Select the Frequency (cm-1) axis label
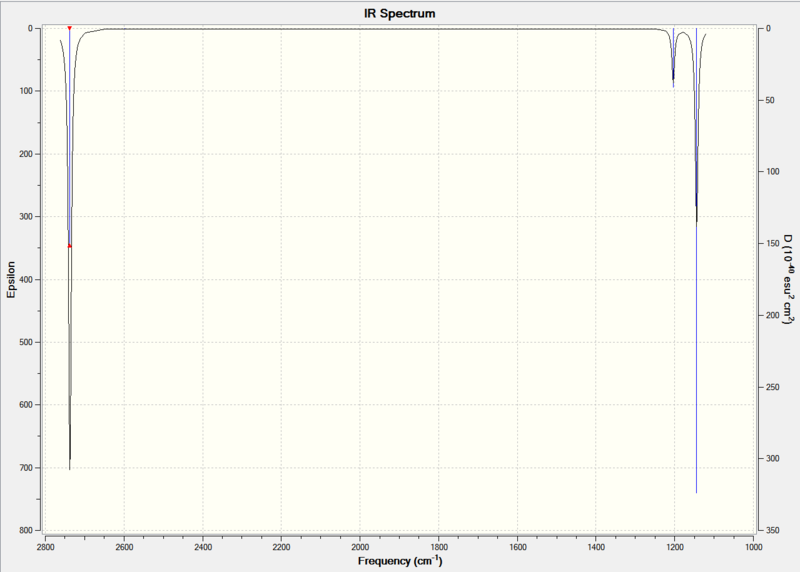Image resolution: width=800 pixels, height=572 pixels. (400, 561)
